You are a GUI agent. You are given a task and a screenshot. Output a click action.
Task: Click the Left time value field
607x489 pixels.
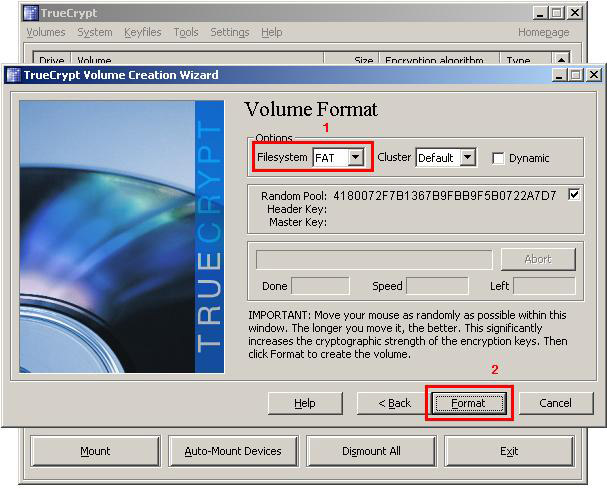[544, 286]
